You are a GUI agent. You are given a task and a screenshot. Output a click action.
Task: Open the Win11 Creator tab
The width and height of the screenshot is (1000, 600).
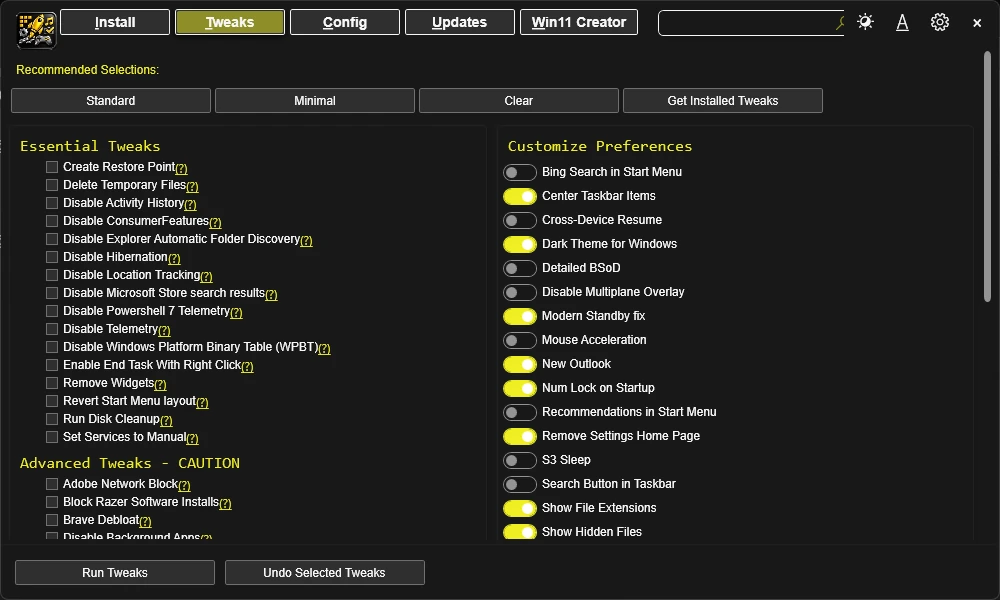click(x=578, y=22)
